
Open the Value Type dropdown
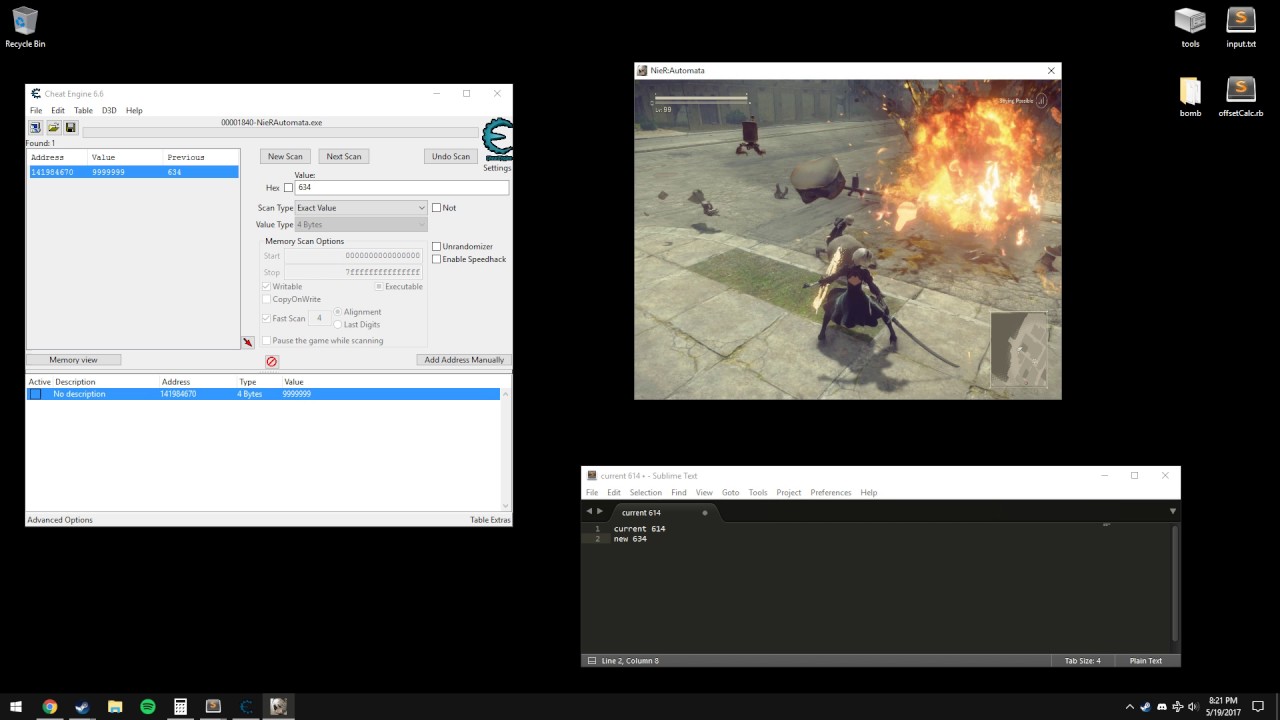tap(361, 225)
